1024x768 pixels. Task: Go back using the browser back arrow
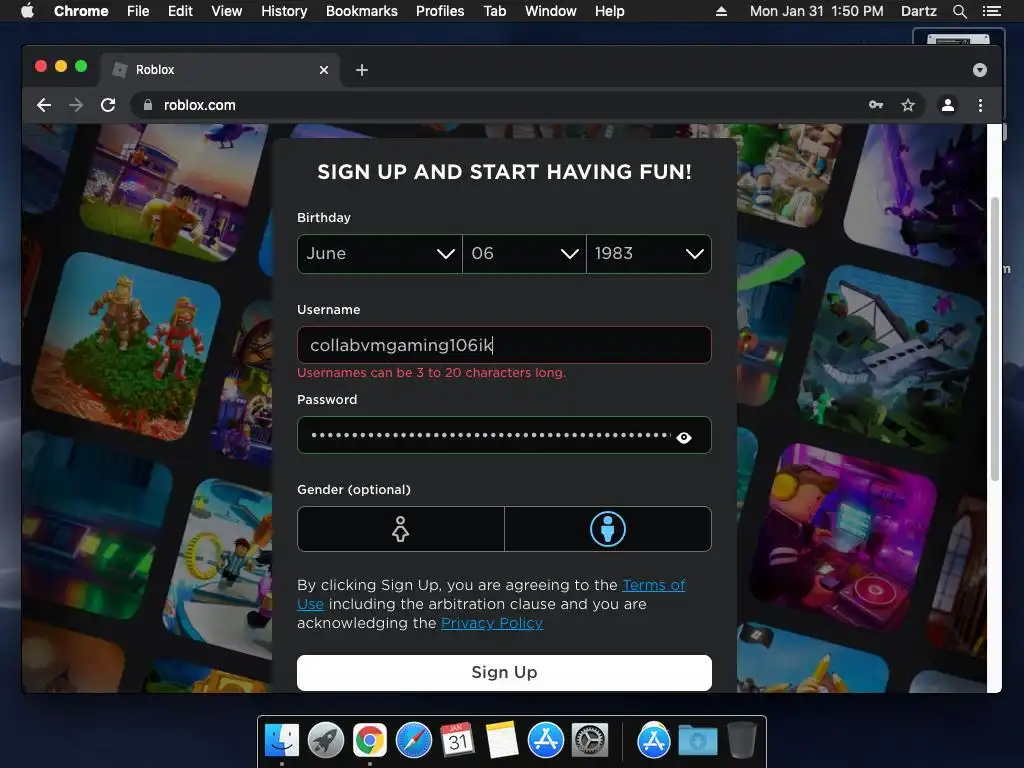(44, 105)
